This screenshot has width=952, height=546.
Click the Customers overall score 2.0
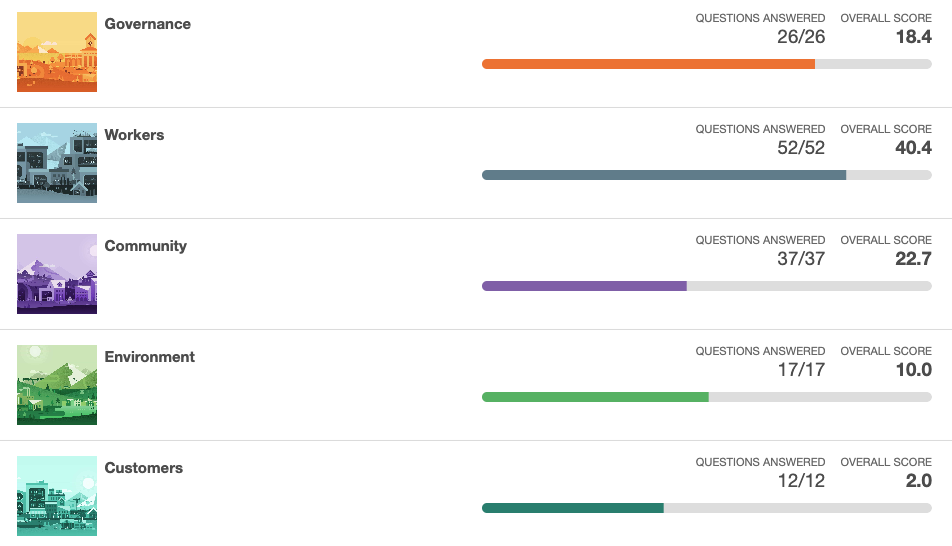919,481
